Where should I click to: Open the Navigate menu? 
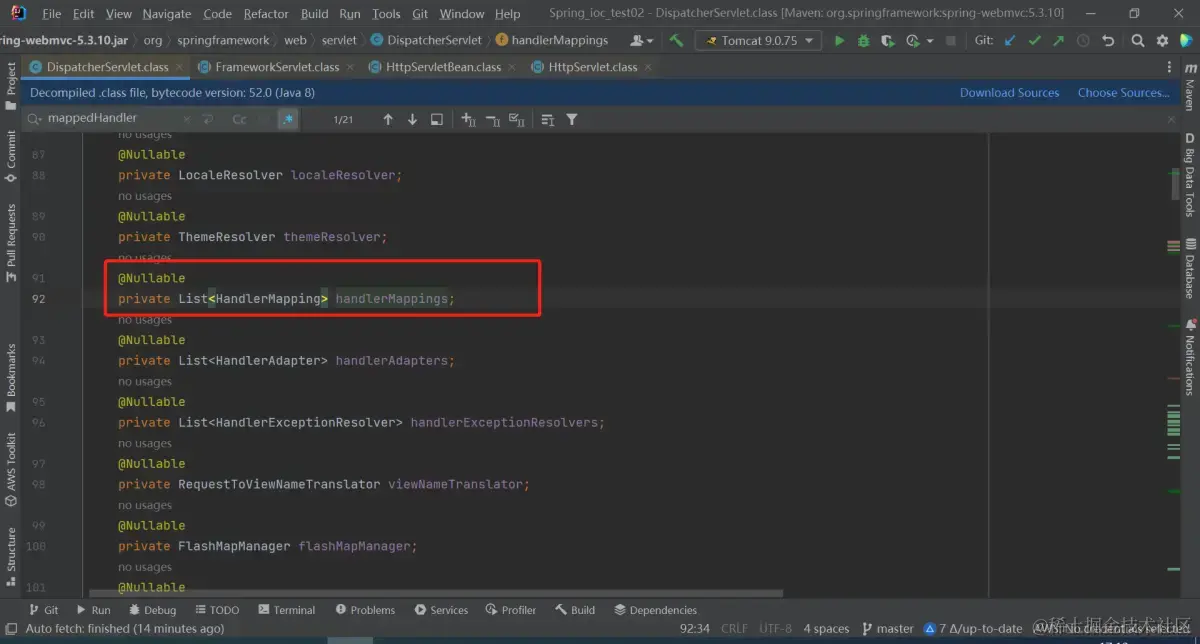pos(167,14)
